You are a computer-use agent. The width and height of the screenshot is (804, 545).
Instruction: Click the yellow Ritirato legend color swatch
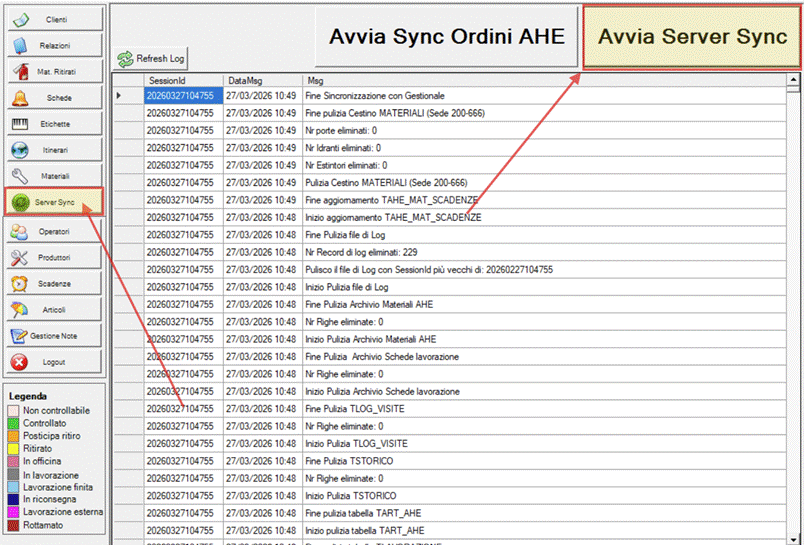pos(13,449)
